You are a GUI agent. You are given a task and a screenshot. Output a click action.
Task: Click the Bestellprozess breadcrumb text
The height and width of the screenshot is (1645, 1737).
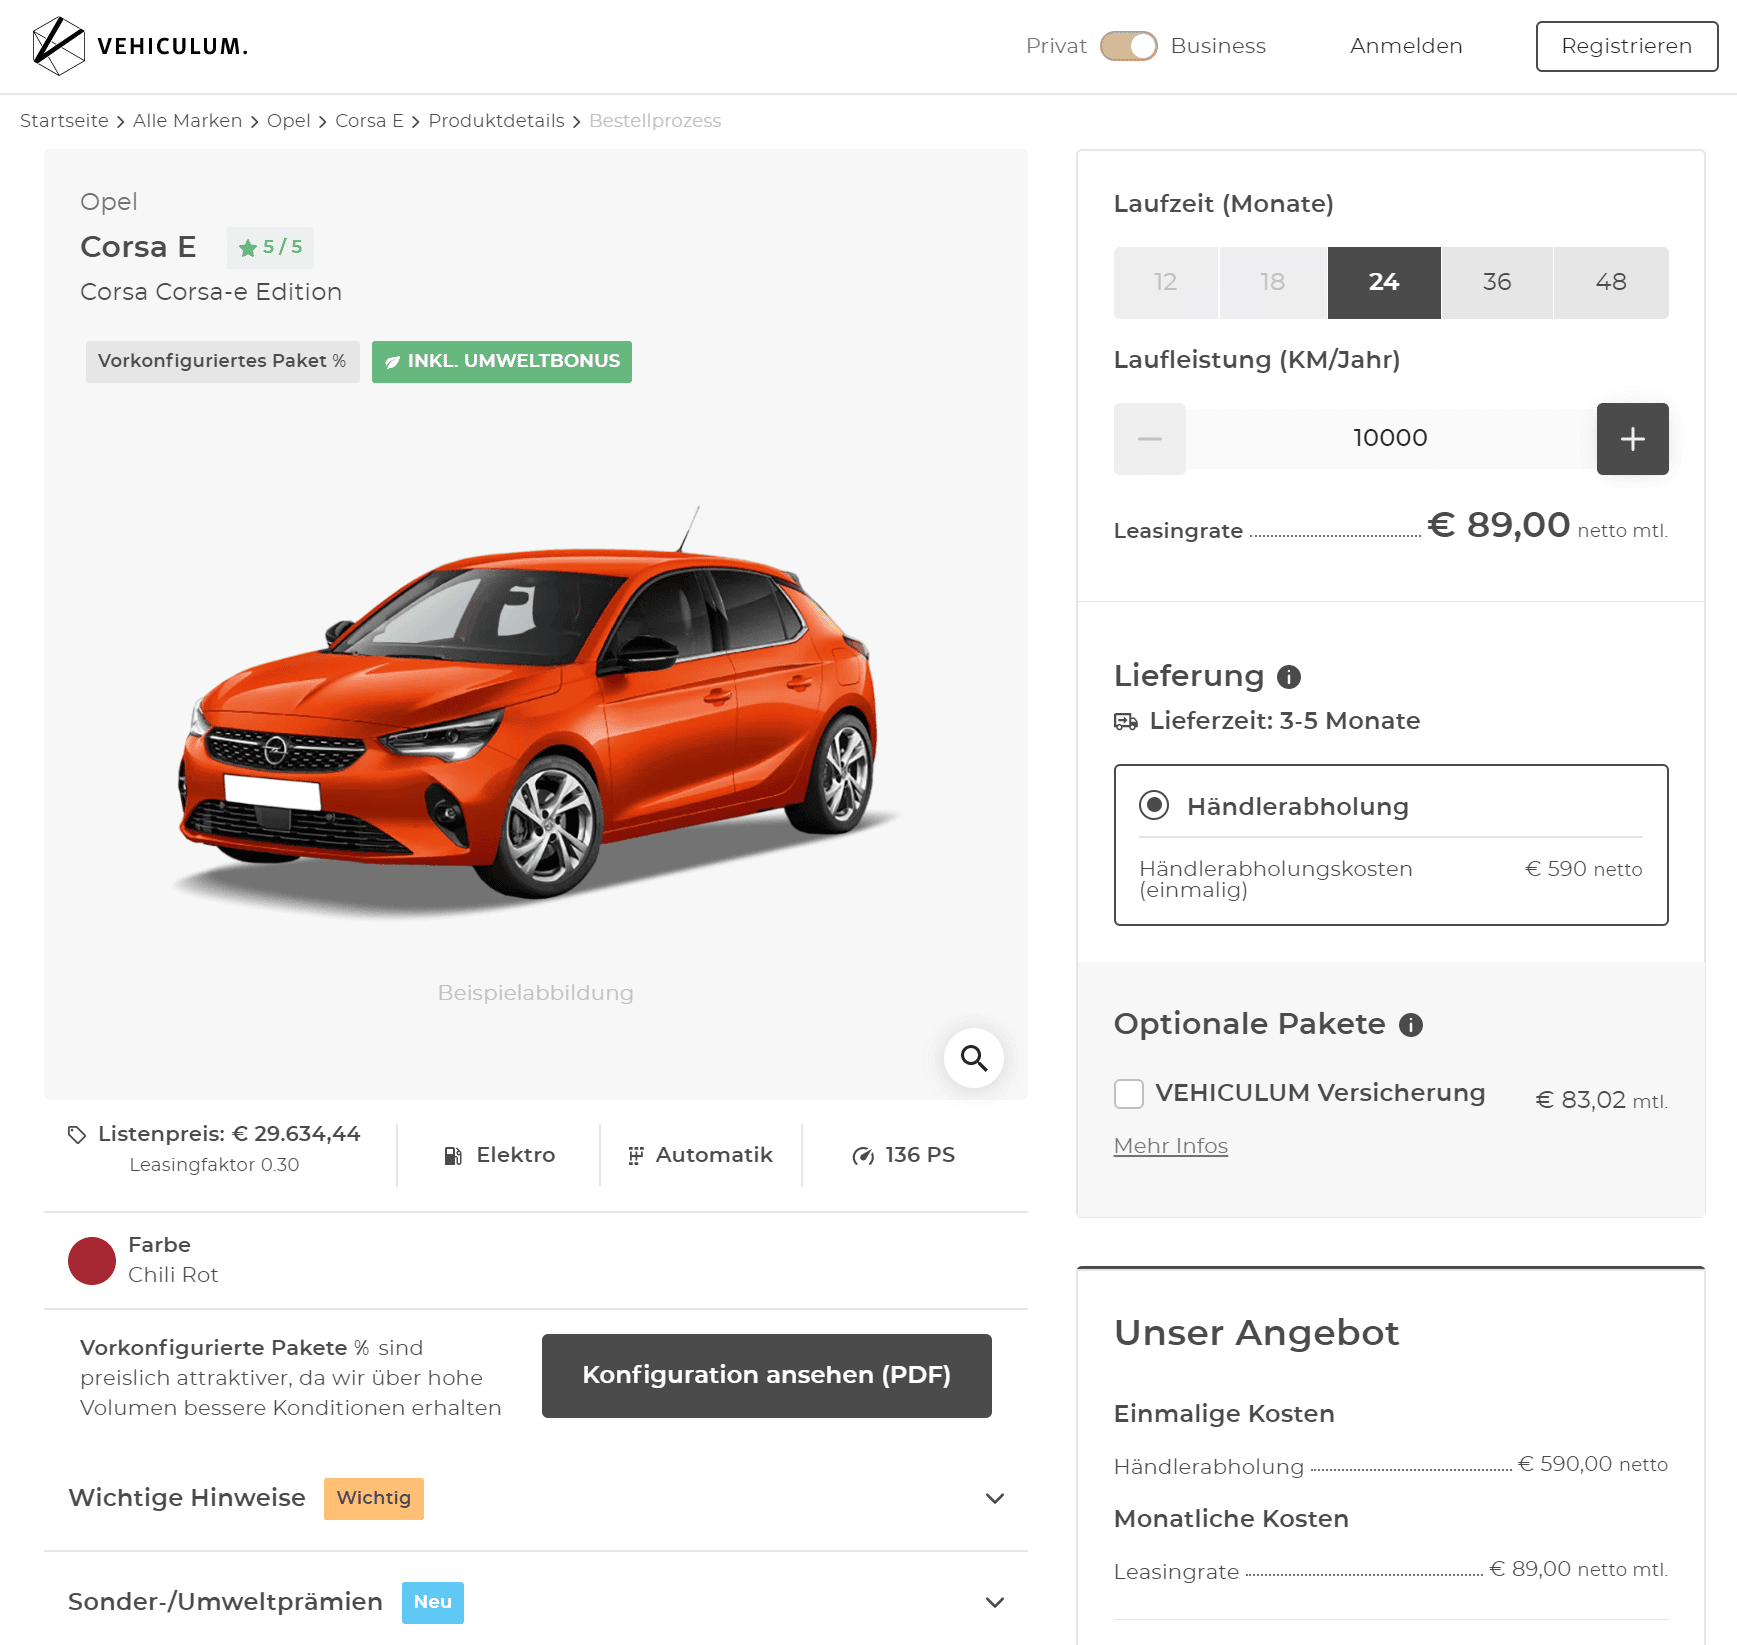[655, 121]
